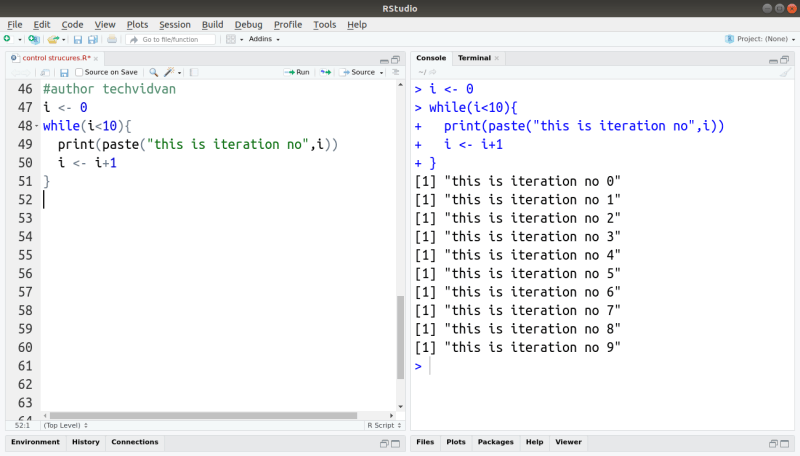
Task: Maximize the Files pane
Action: [785, 444]
